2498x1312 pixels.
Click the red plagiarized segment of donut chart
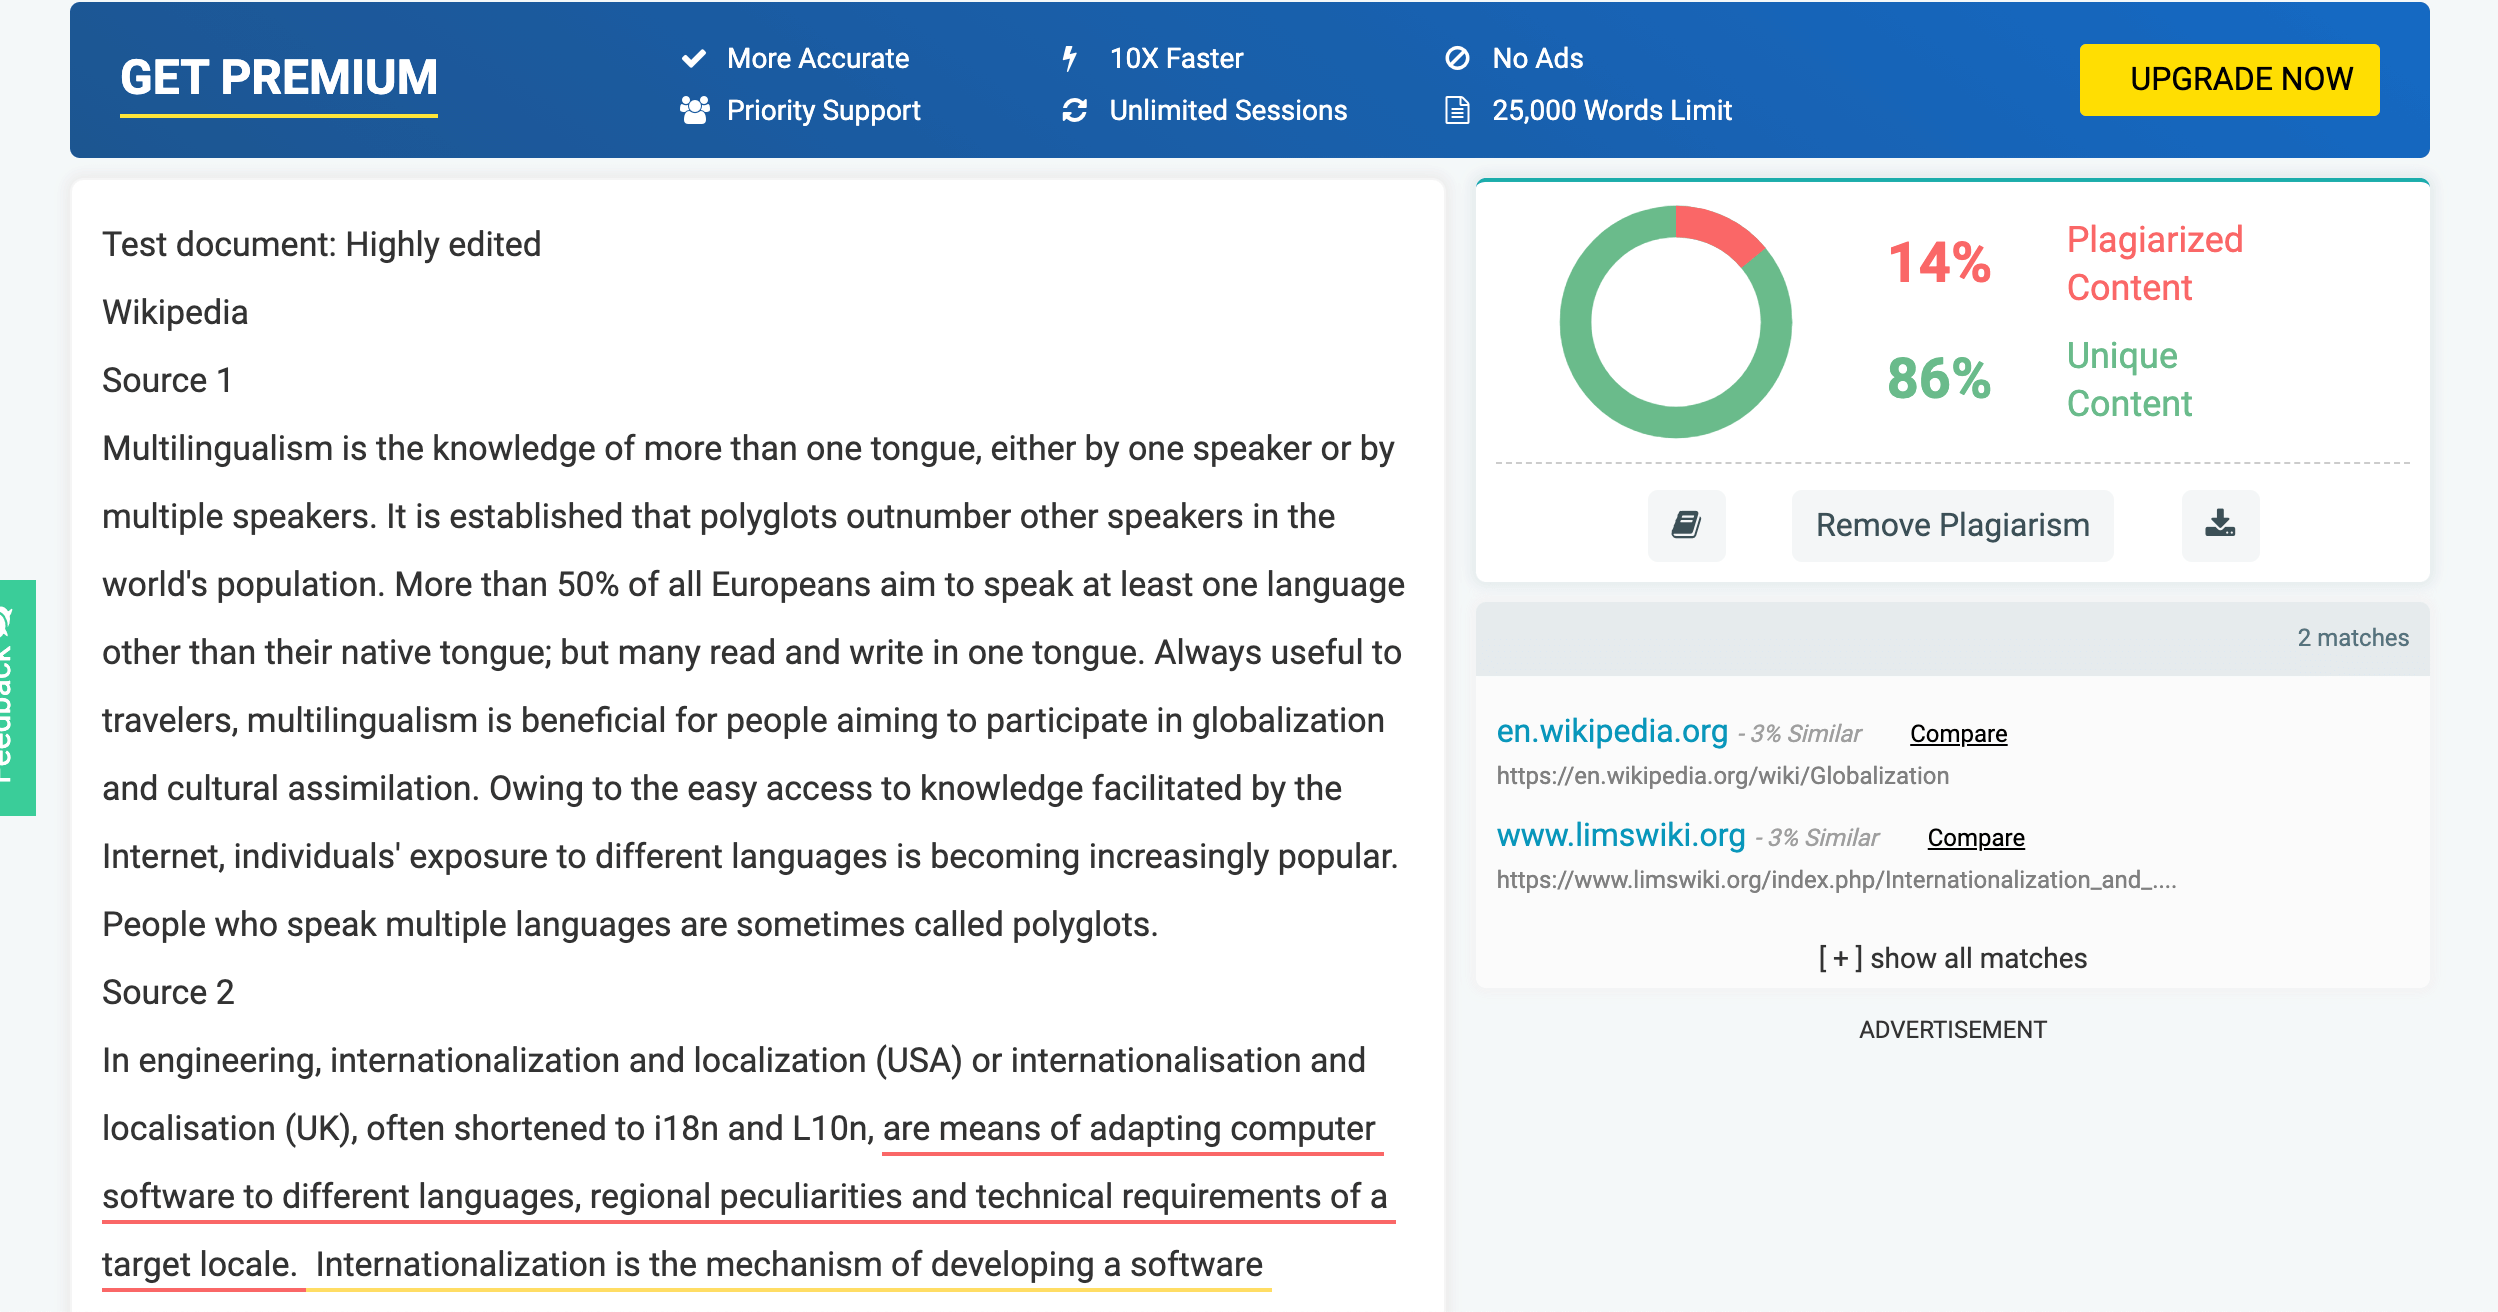tap(1719, 230)
